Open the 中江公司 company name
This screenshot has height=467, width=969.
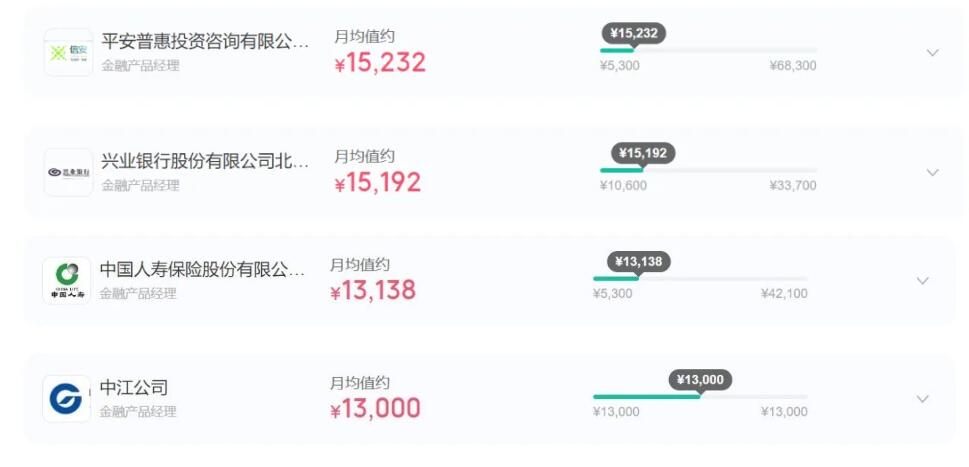coord(133,388)
